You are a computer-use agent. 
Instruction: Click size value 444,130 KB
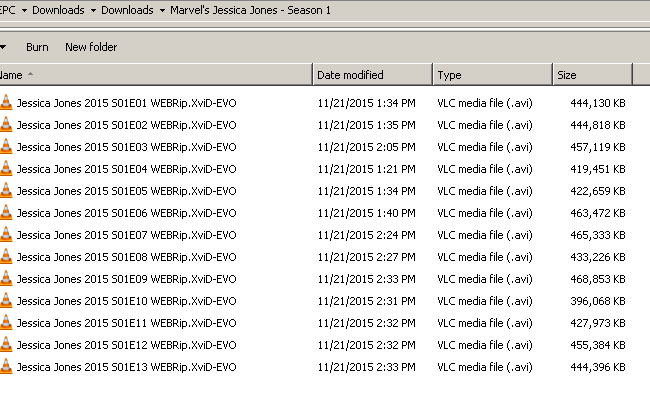tap(598, 103)
